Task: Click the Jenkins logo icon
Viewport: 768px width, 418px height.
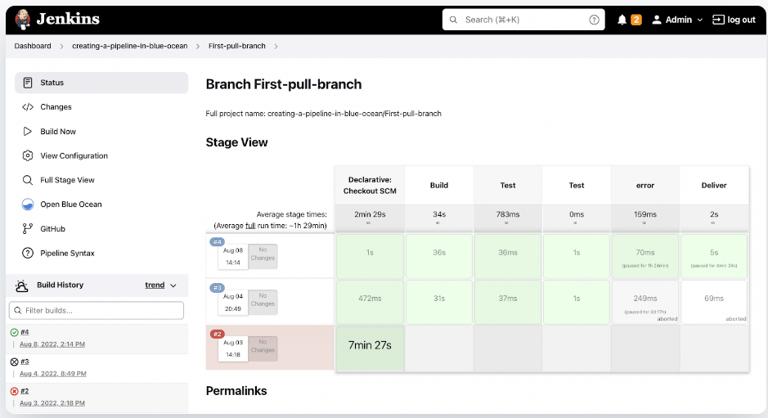Action: (x=21, y=19)
